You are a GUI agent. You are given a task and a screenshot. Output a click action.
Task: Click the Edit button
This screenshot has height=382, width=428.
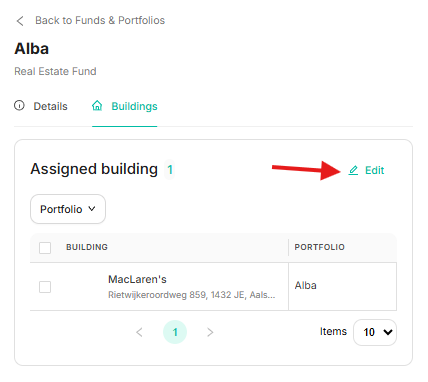coord(366,170)
